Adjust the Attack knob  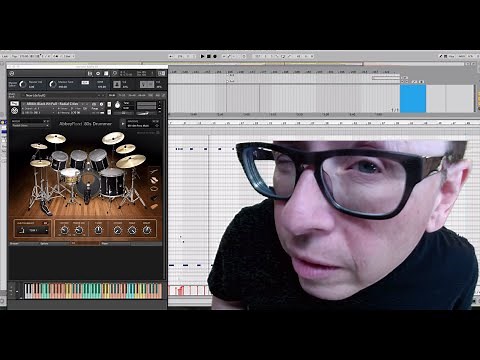pyautogui.click(x=117, y=230)
